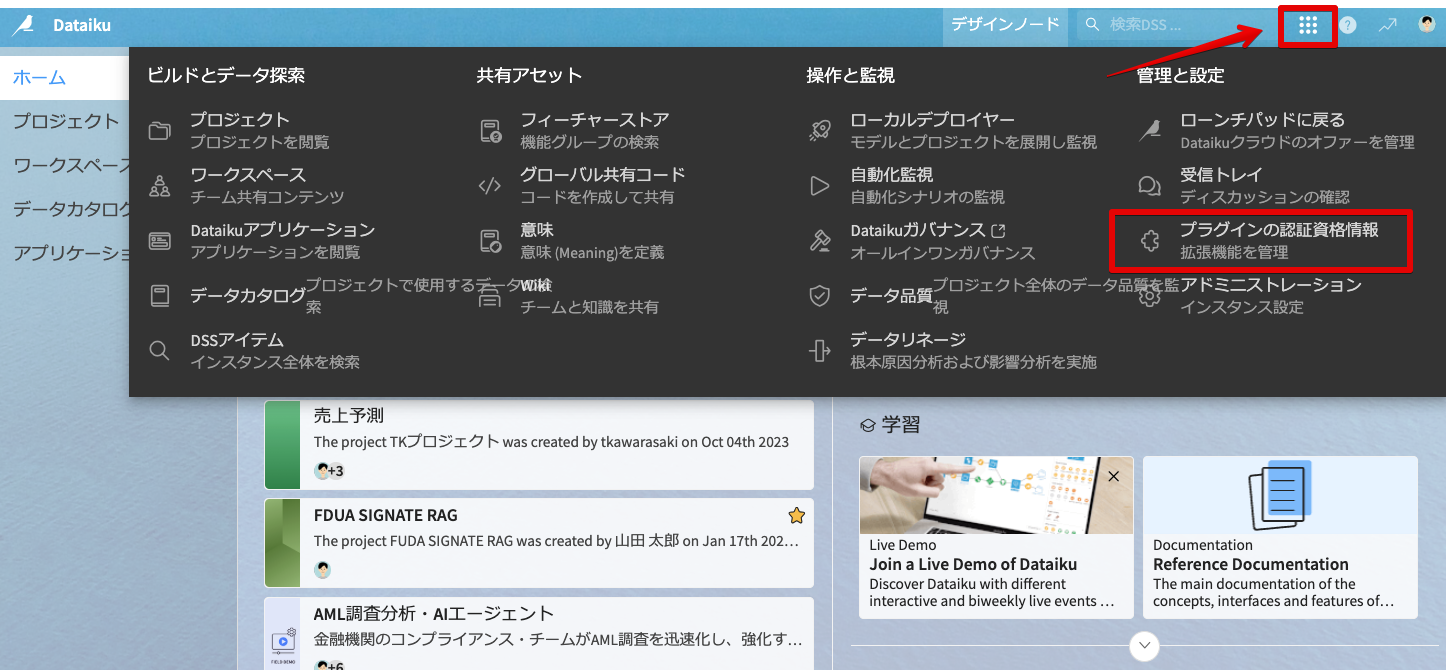Click the gavel icon for Dataikuガバナンス

[x=819, y=240]
